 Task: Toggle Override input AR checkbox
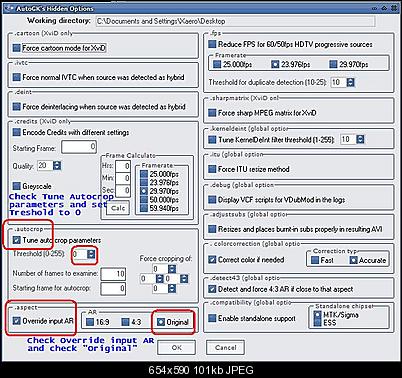pyautogui.click(x=17, y=321)
